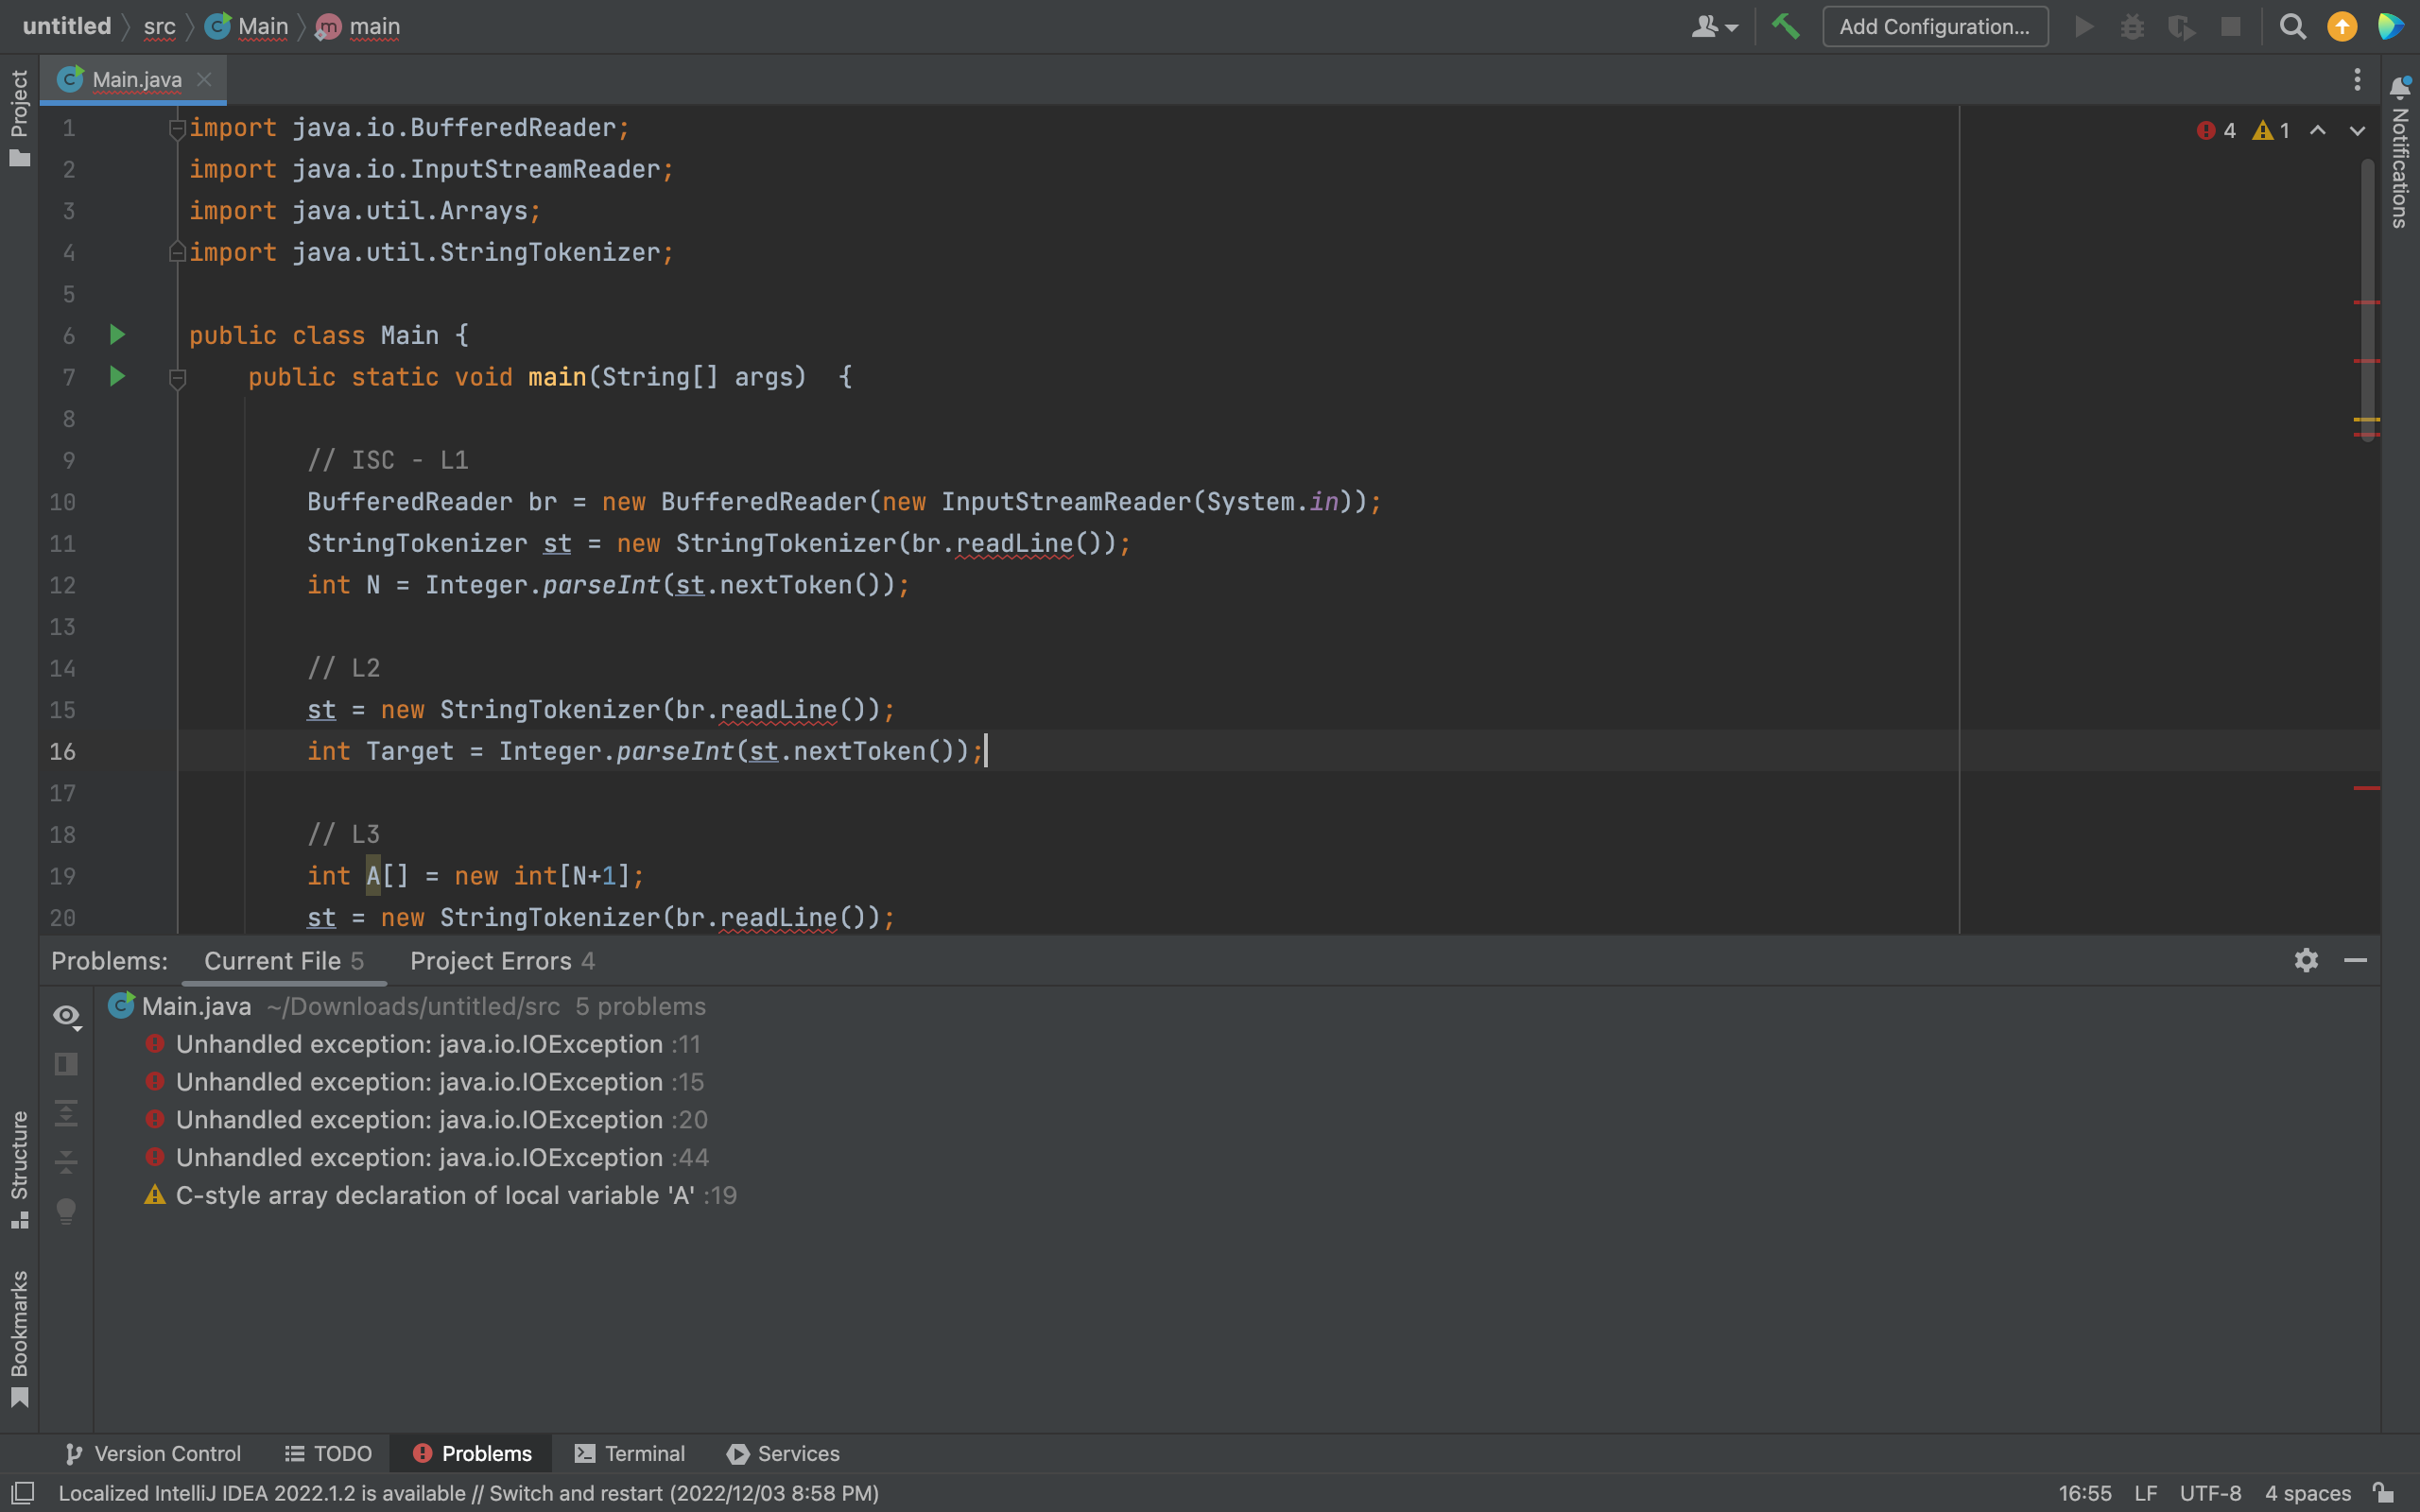Screen dimensions: 2420x1512
Task: Click the editor vertical scrollbar thumb
Action: coord(2367,300)
